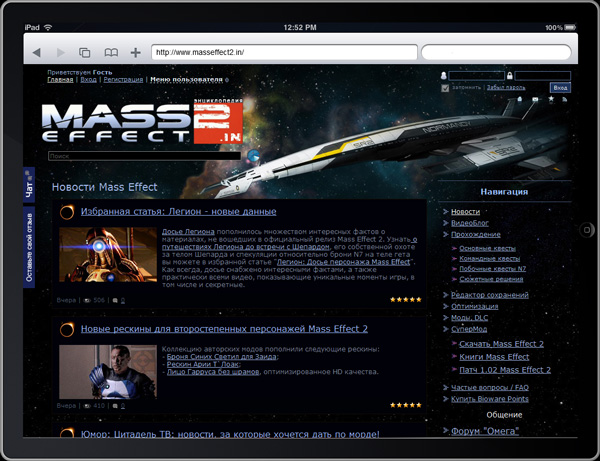Open 'Скачать Mass Effect 2' link
This screenshot has width=600, height=461.
(x=501, y=344)
